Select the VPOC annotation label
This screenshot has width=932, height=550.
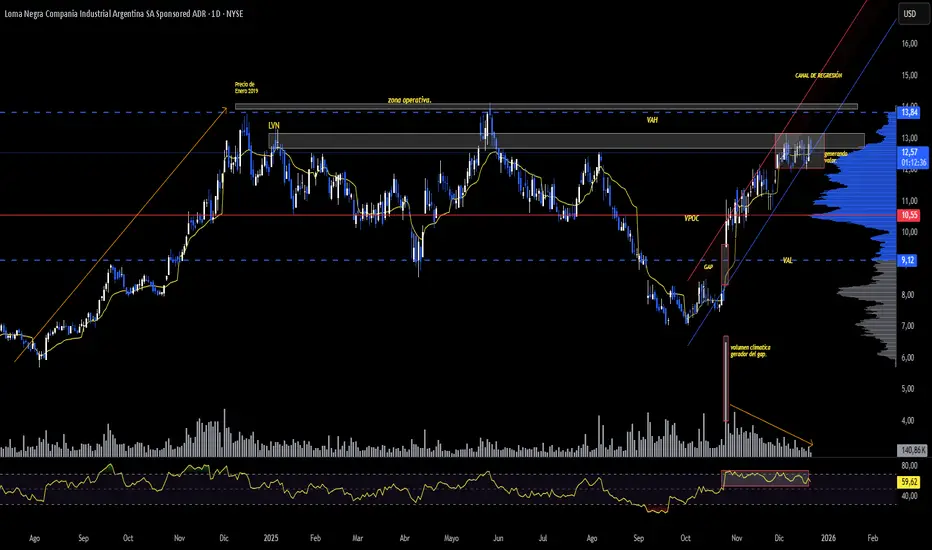[691, 218]
